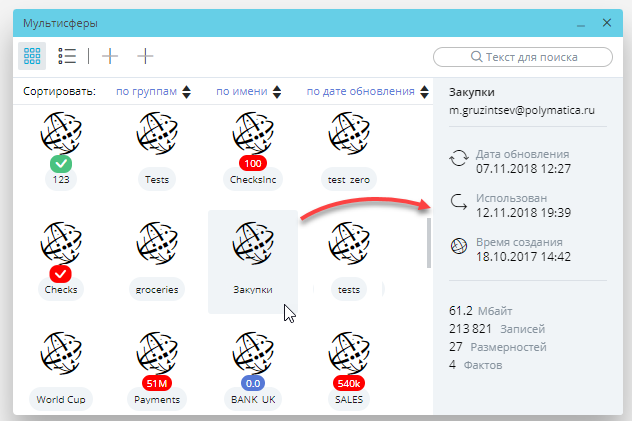Switch to grid view icon
Screen dimensions: 632x421
32,56
